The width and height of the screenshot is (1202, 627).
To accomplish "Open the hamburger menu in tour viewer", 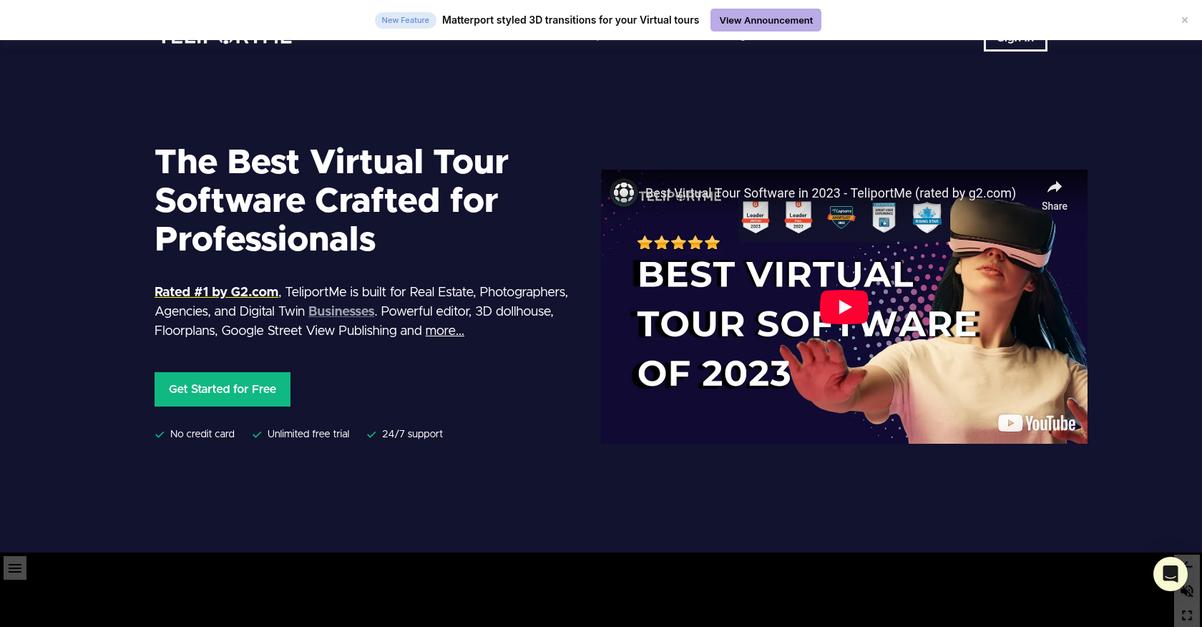I will (x=15, y=568).
